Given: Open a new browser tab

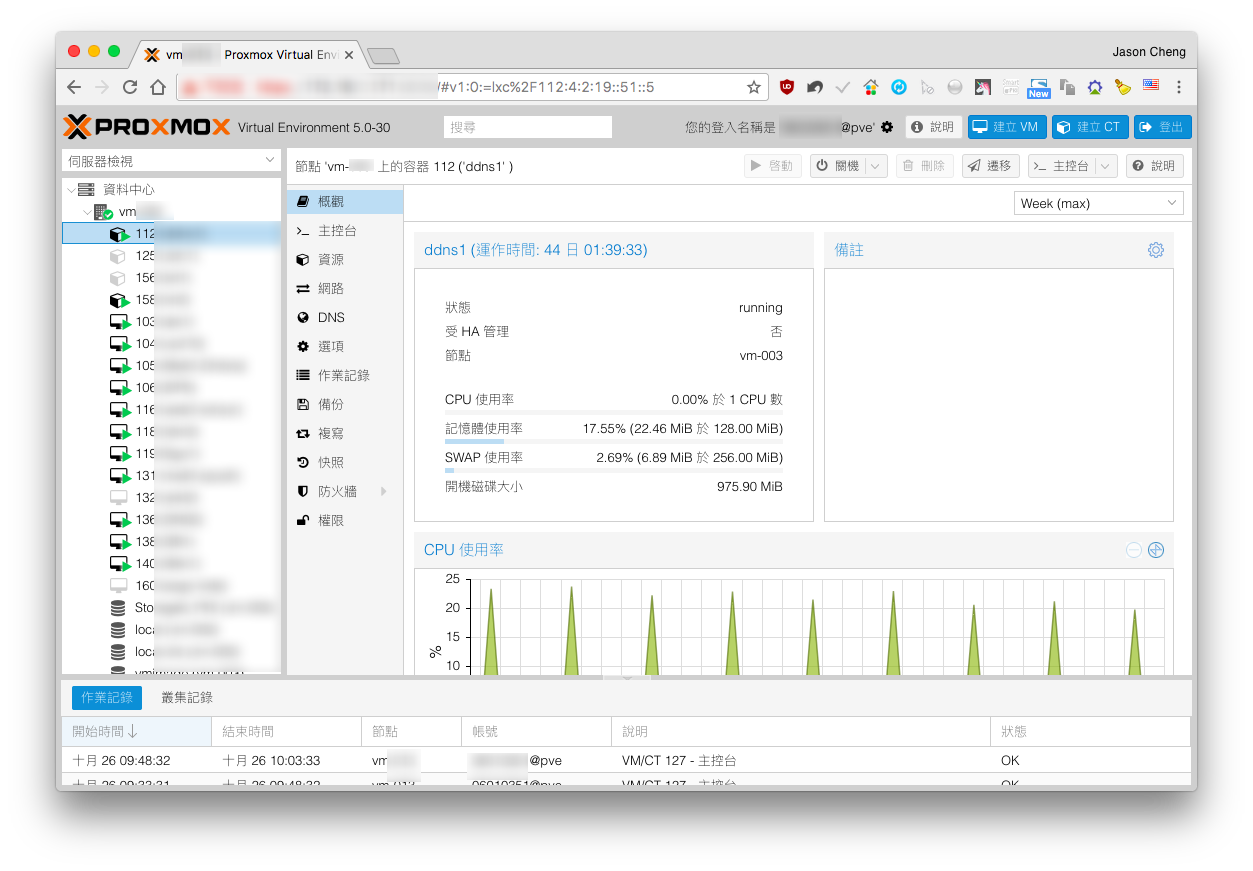Looking at the screenshot, I should [383, 55].
